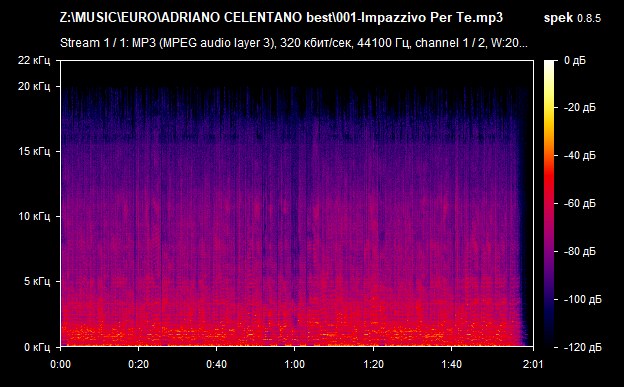Image resolution: width=624 pixels, height=387 pixels.
Task: Click the 15 кГц frequency axis label
Action: point(34,151)
